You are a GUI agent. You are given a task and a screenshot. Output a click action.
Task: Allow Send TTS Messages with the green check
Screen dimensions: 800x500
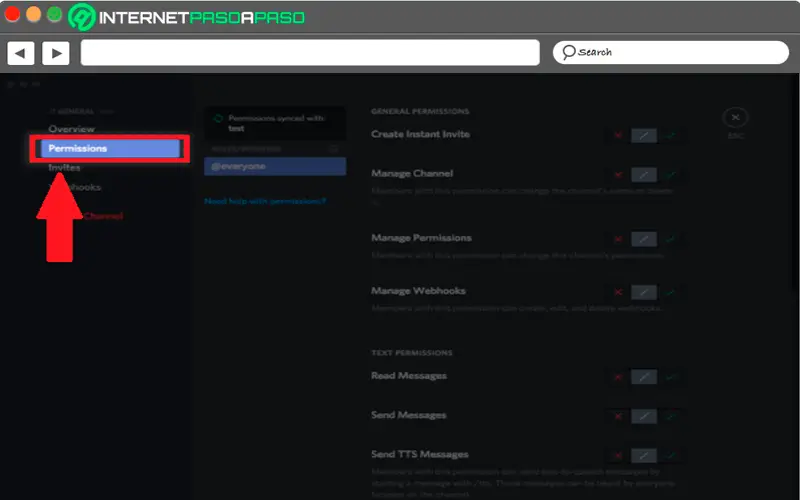pyautogui.click(x=670, y=456)
